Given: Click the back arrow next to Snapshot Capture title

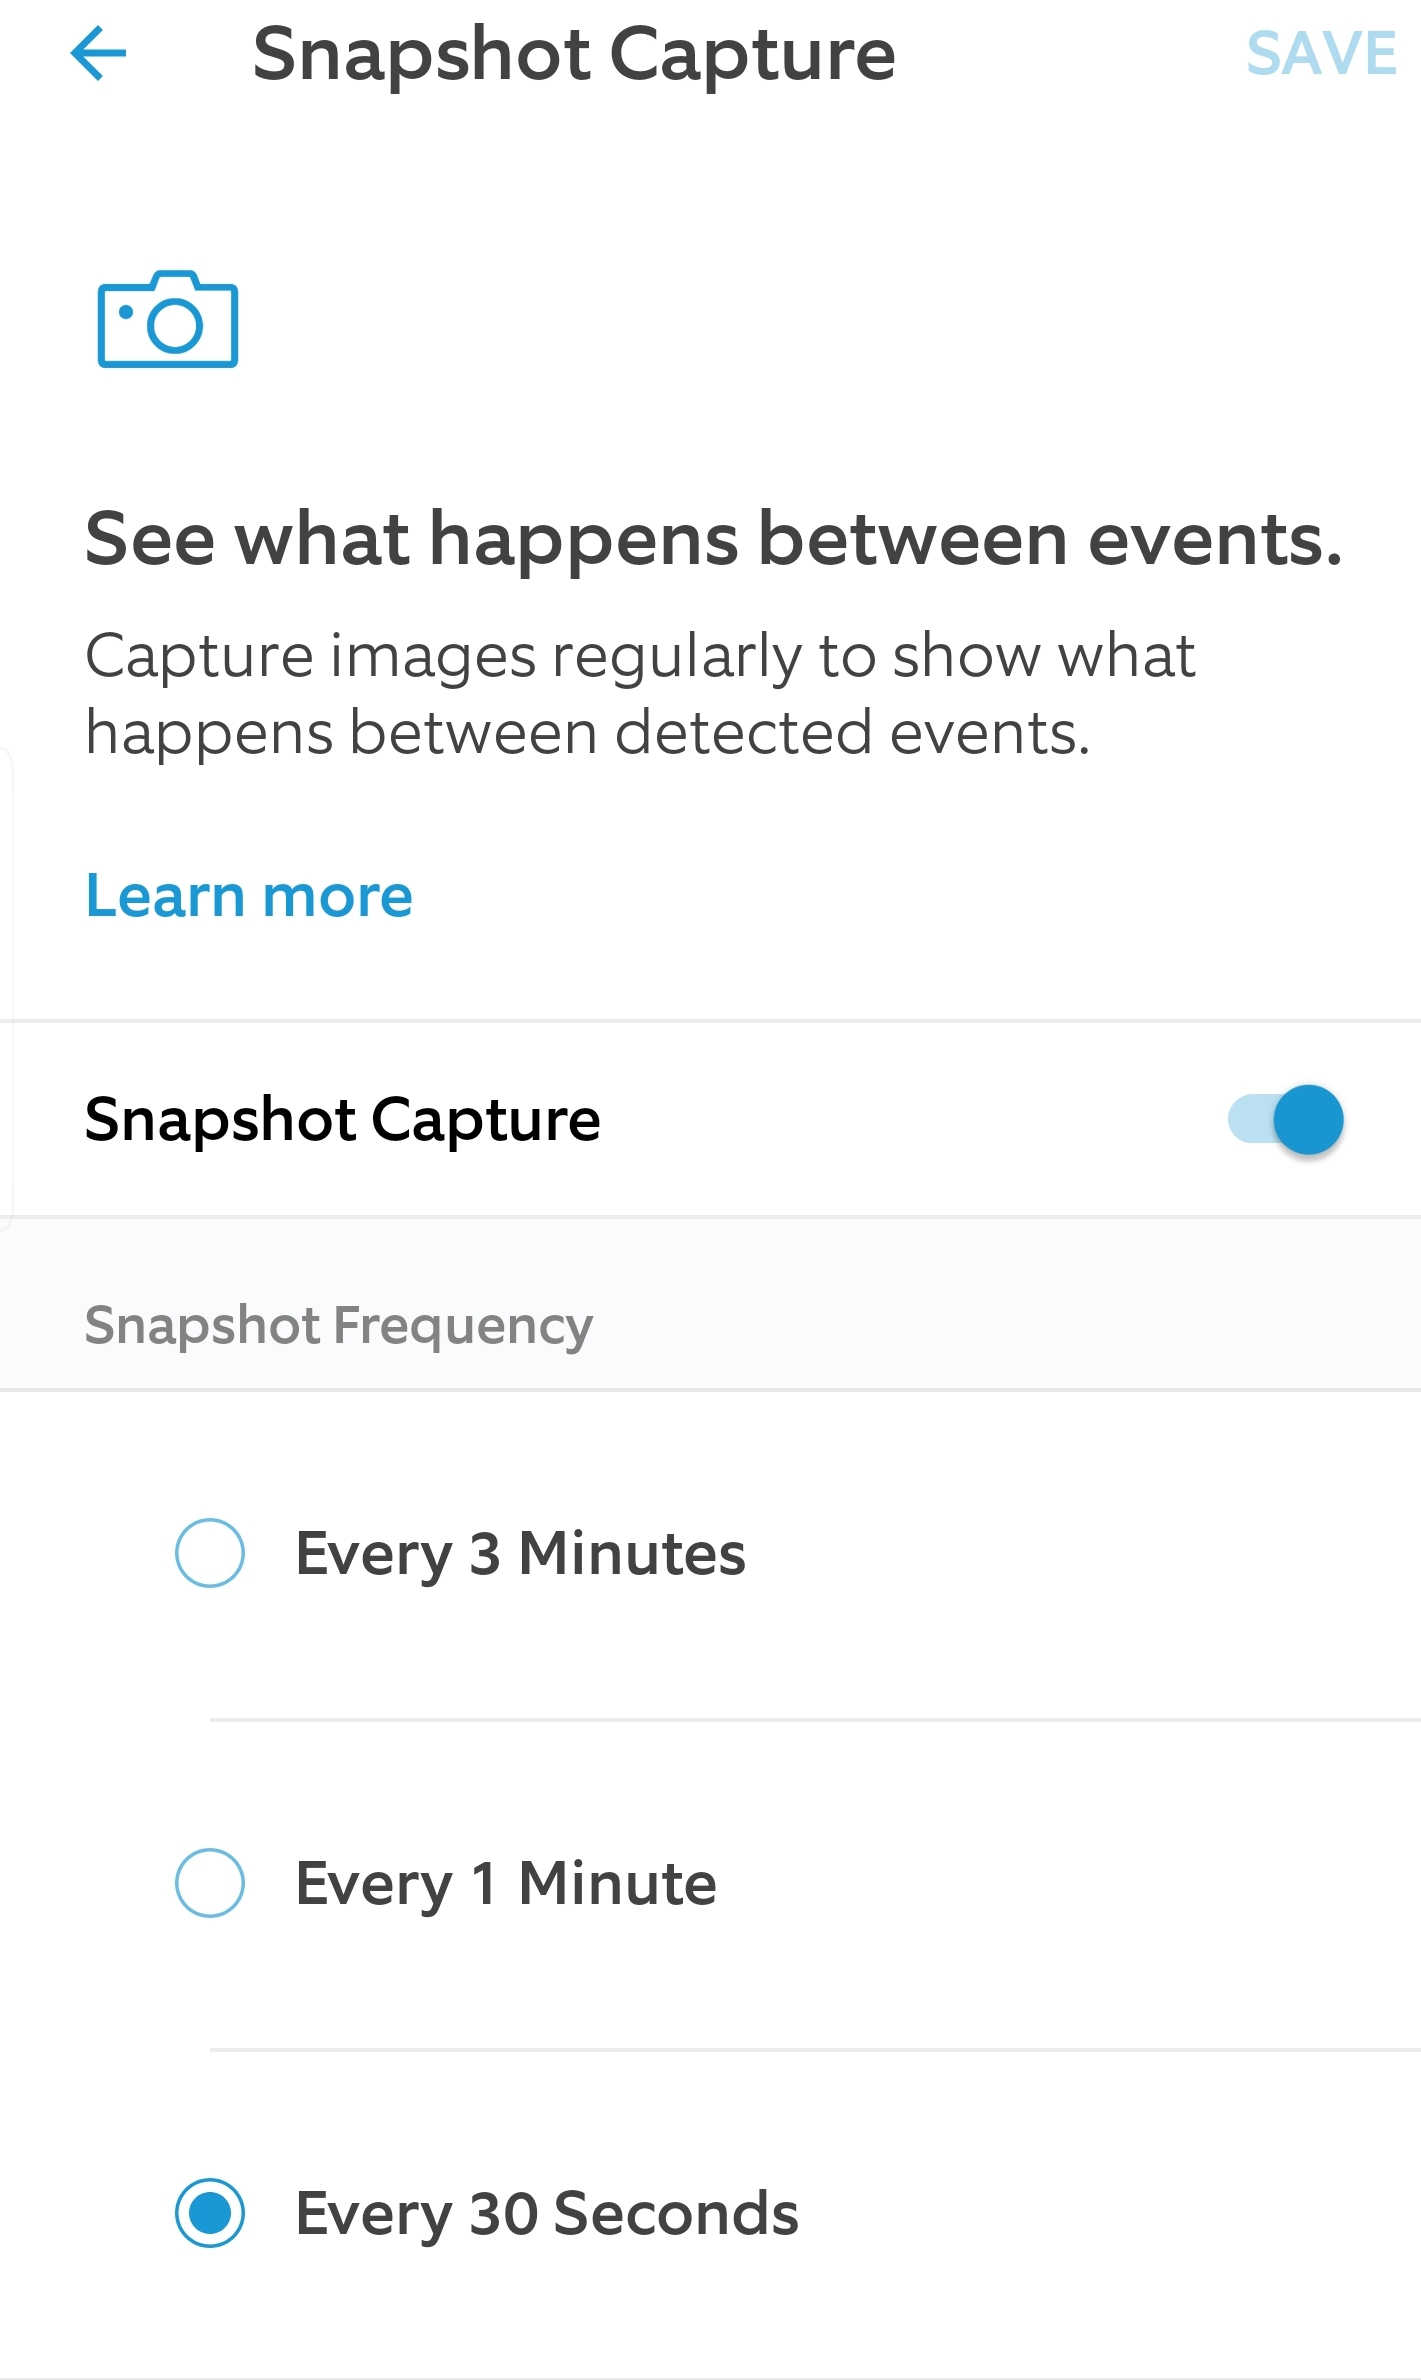Looking at the screenshot, I should pyautogui.click(x=97, y=55).
